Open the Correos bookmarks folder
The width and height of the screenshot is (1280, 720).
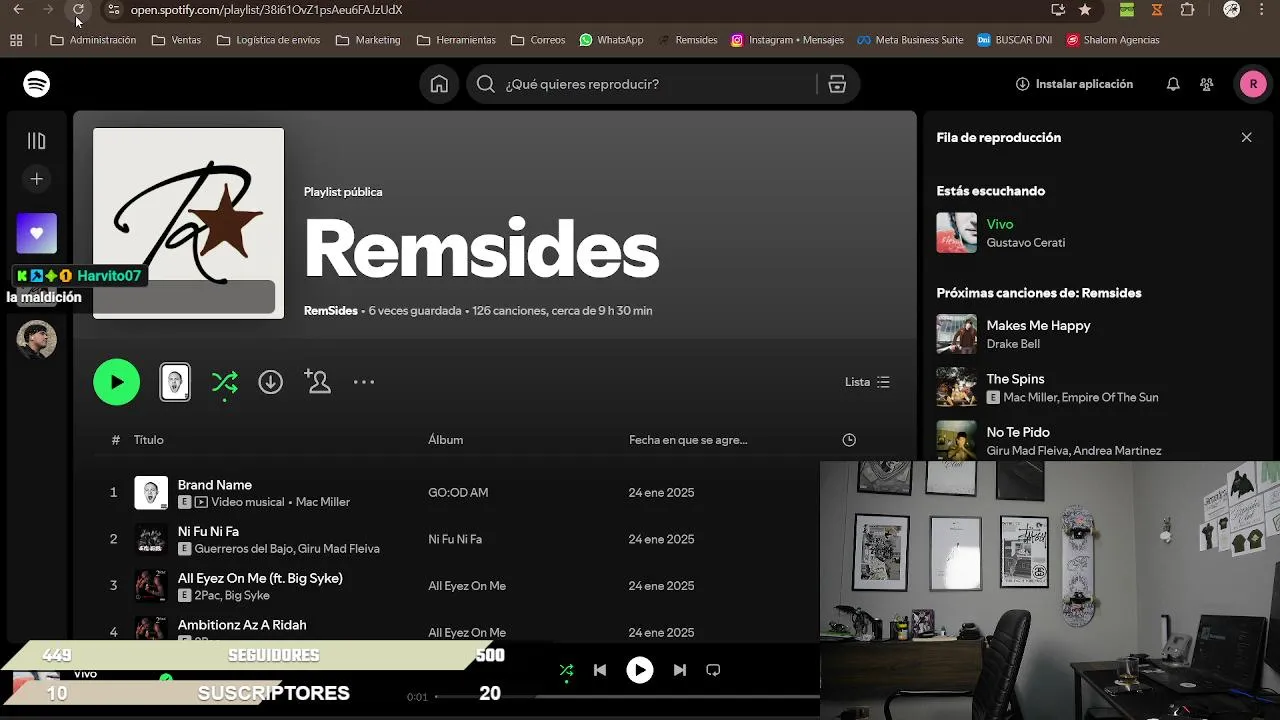(538, 40)
